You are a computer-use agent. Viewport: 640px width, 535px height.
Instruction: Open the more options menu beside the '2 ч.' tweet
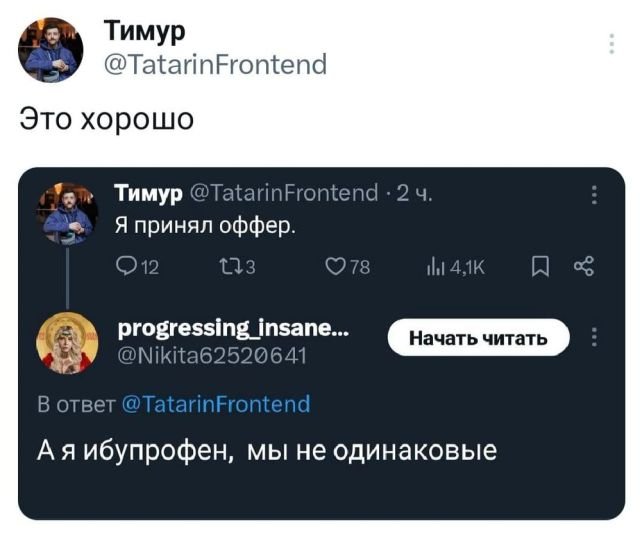(x=596, y=194)
